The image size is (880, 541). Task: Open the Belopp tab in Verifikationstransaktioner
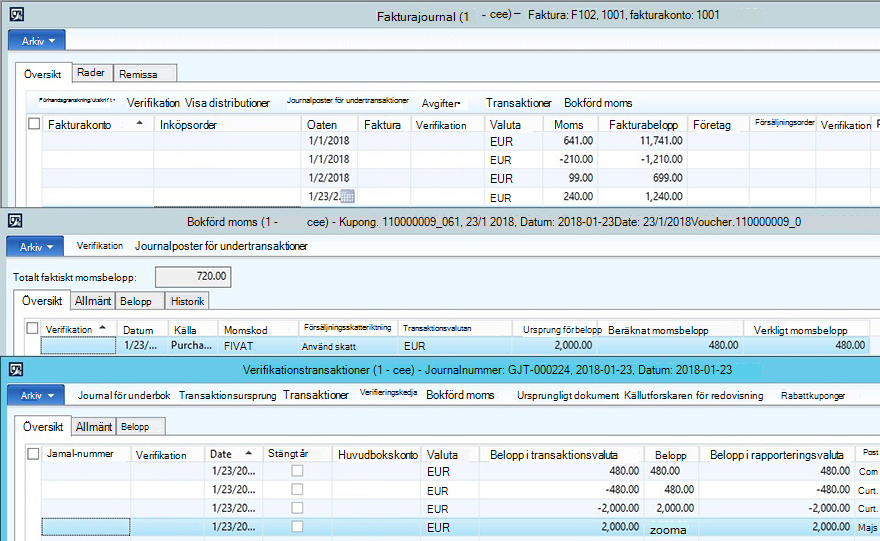[x=140, y=427]
